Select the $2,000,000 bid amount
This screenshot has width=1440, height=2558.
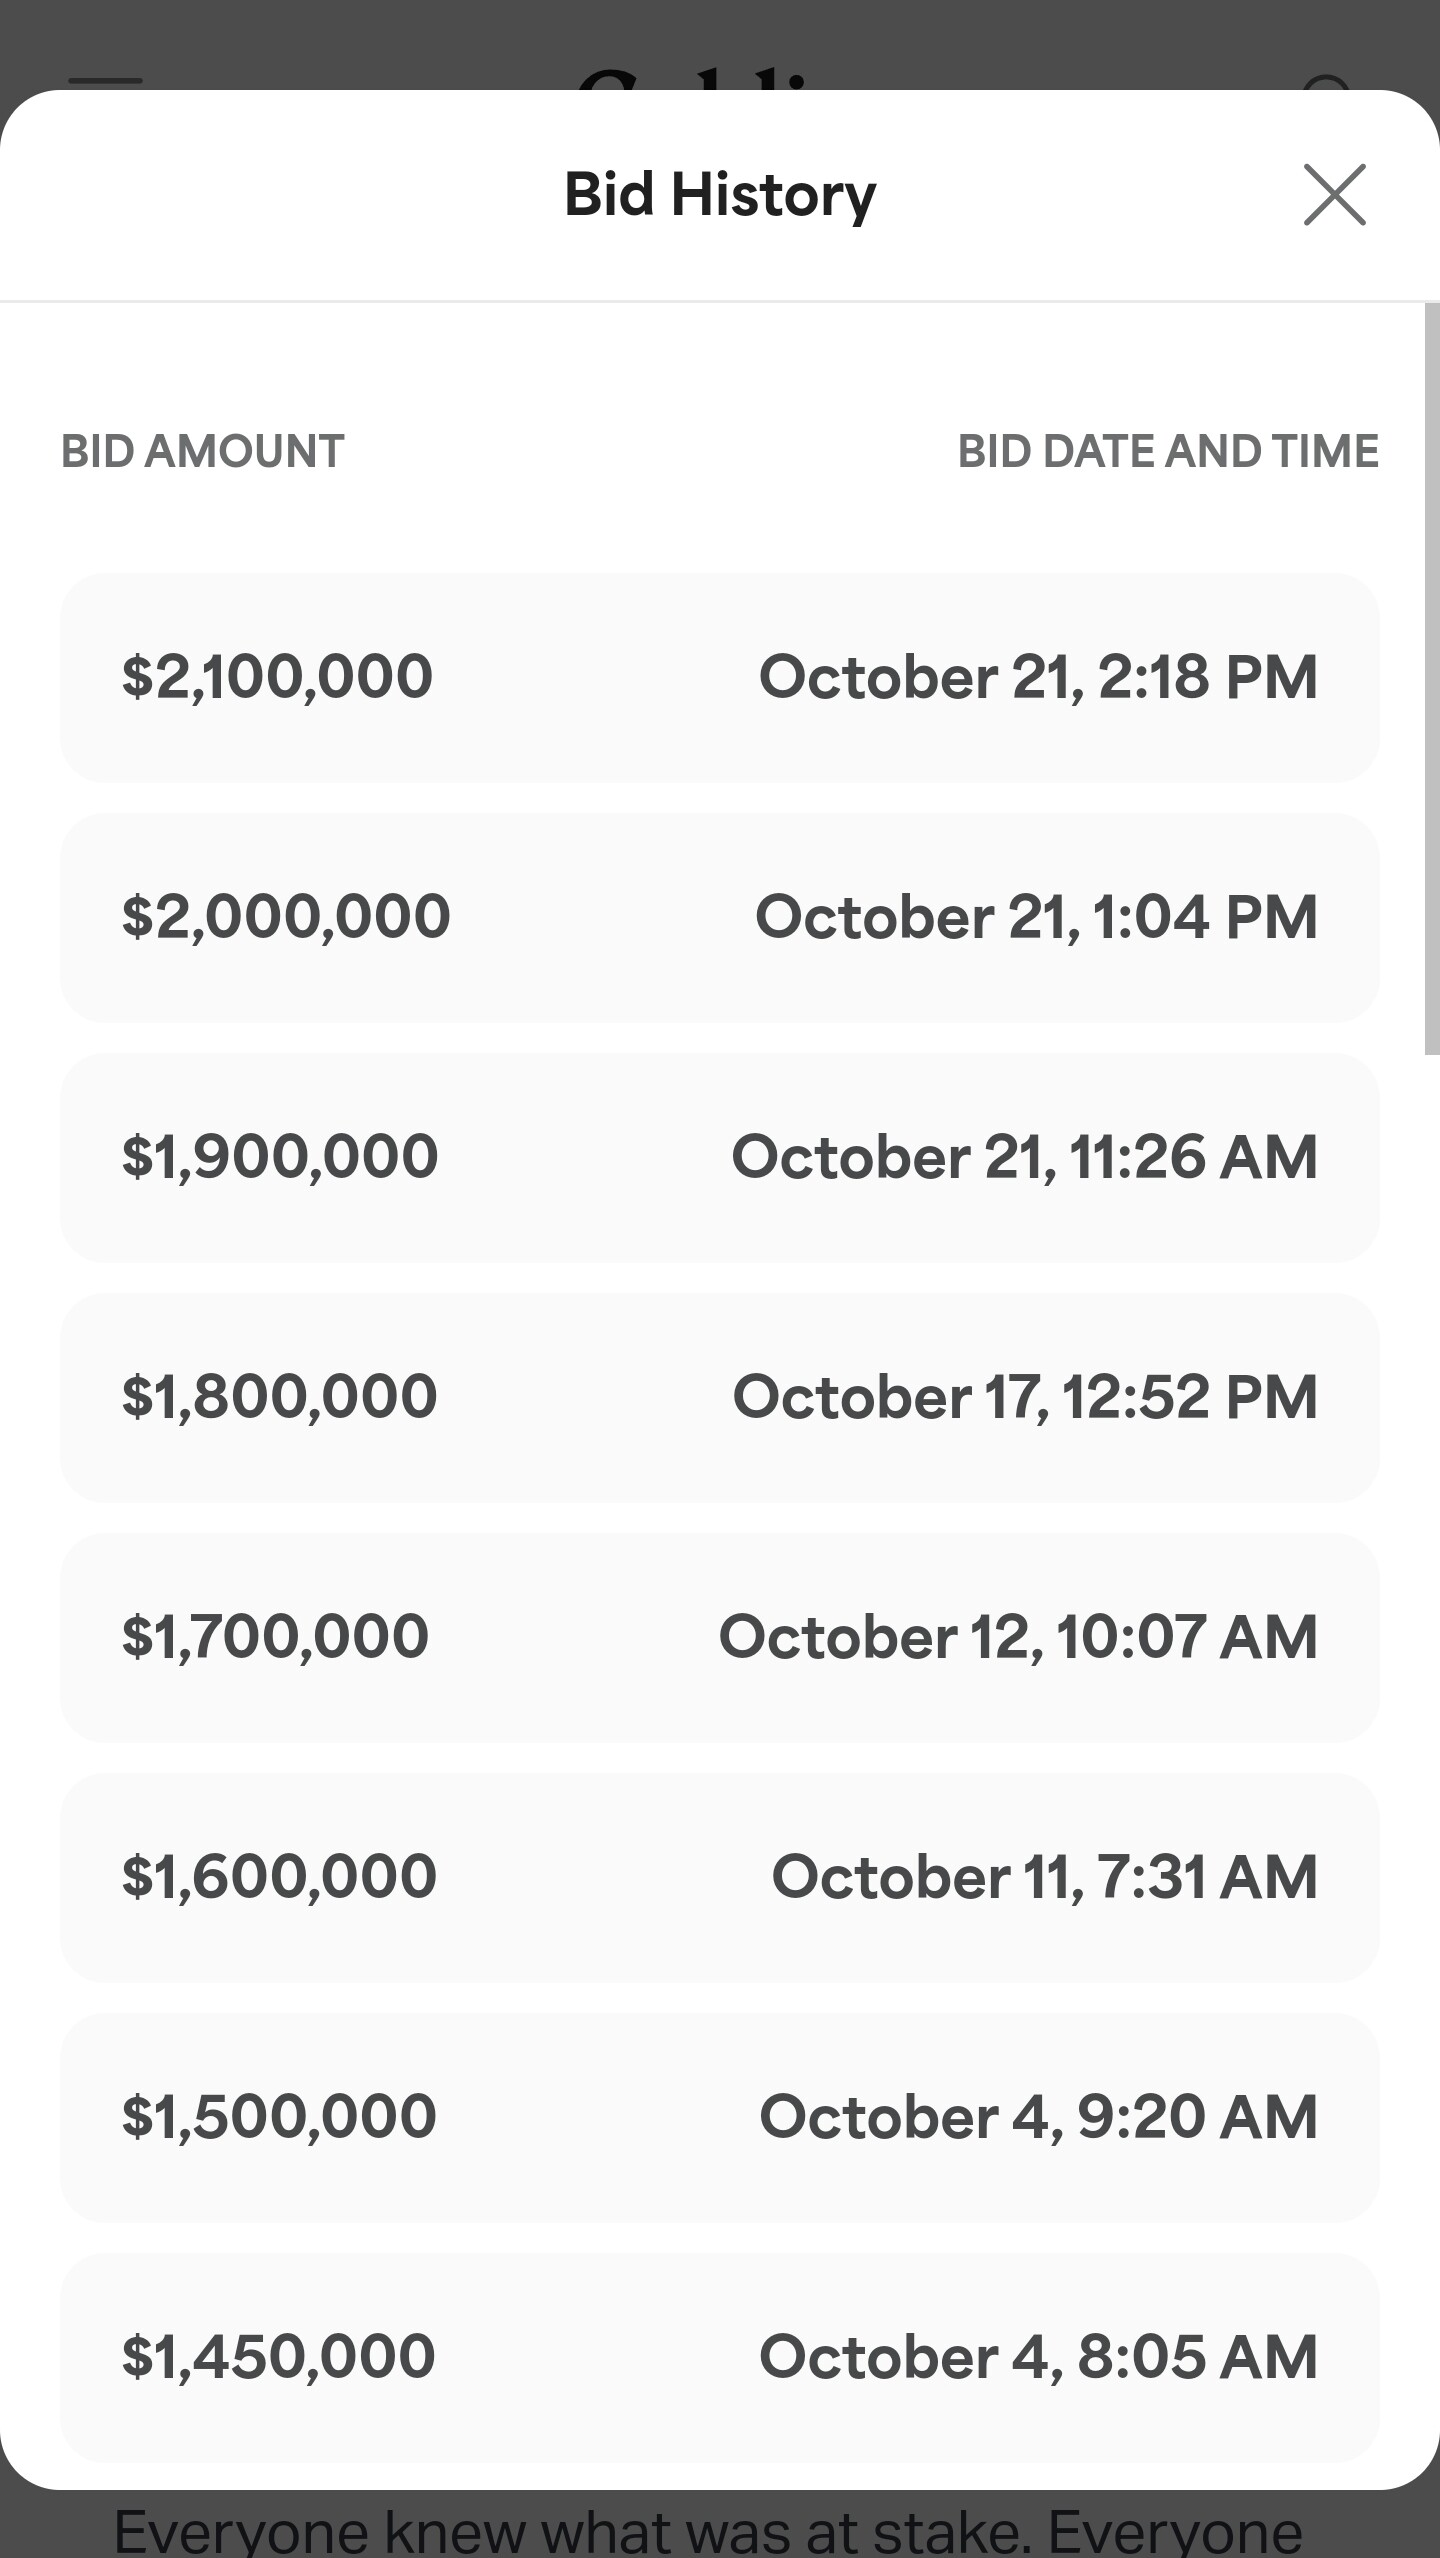(x=286, y=917)
